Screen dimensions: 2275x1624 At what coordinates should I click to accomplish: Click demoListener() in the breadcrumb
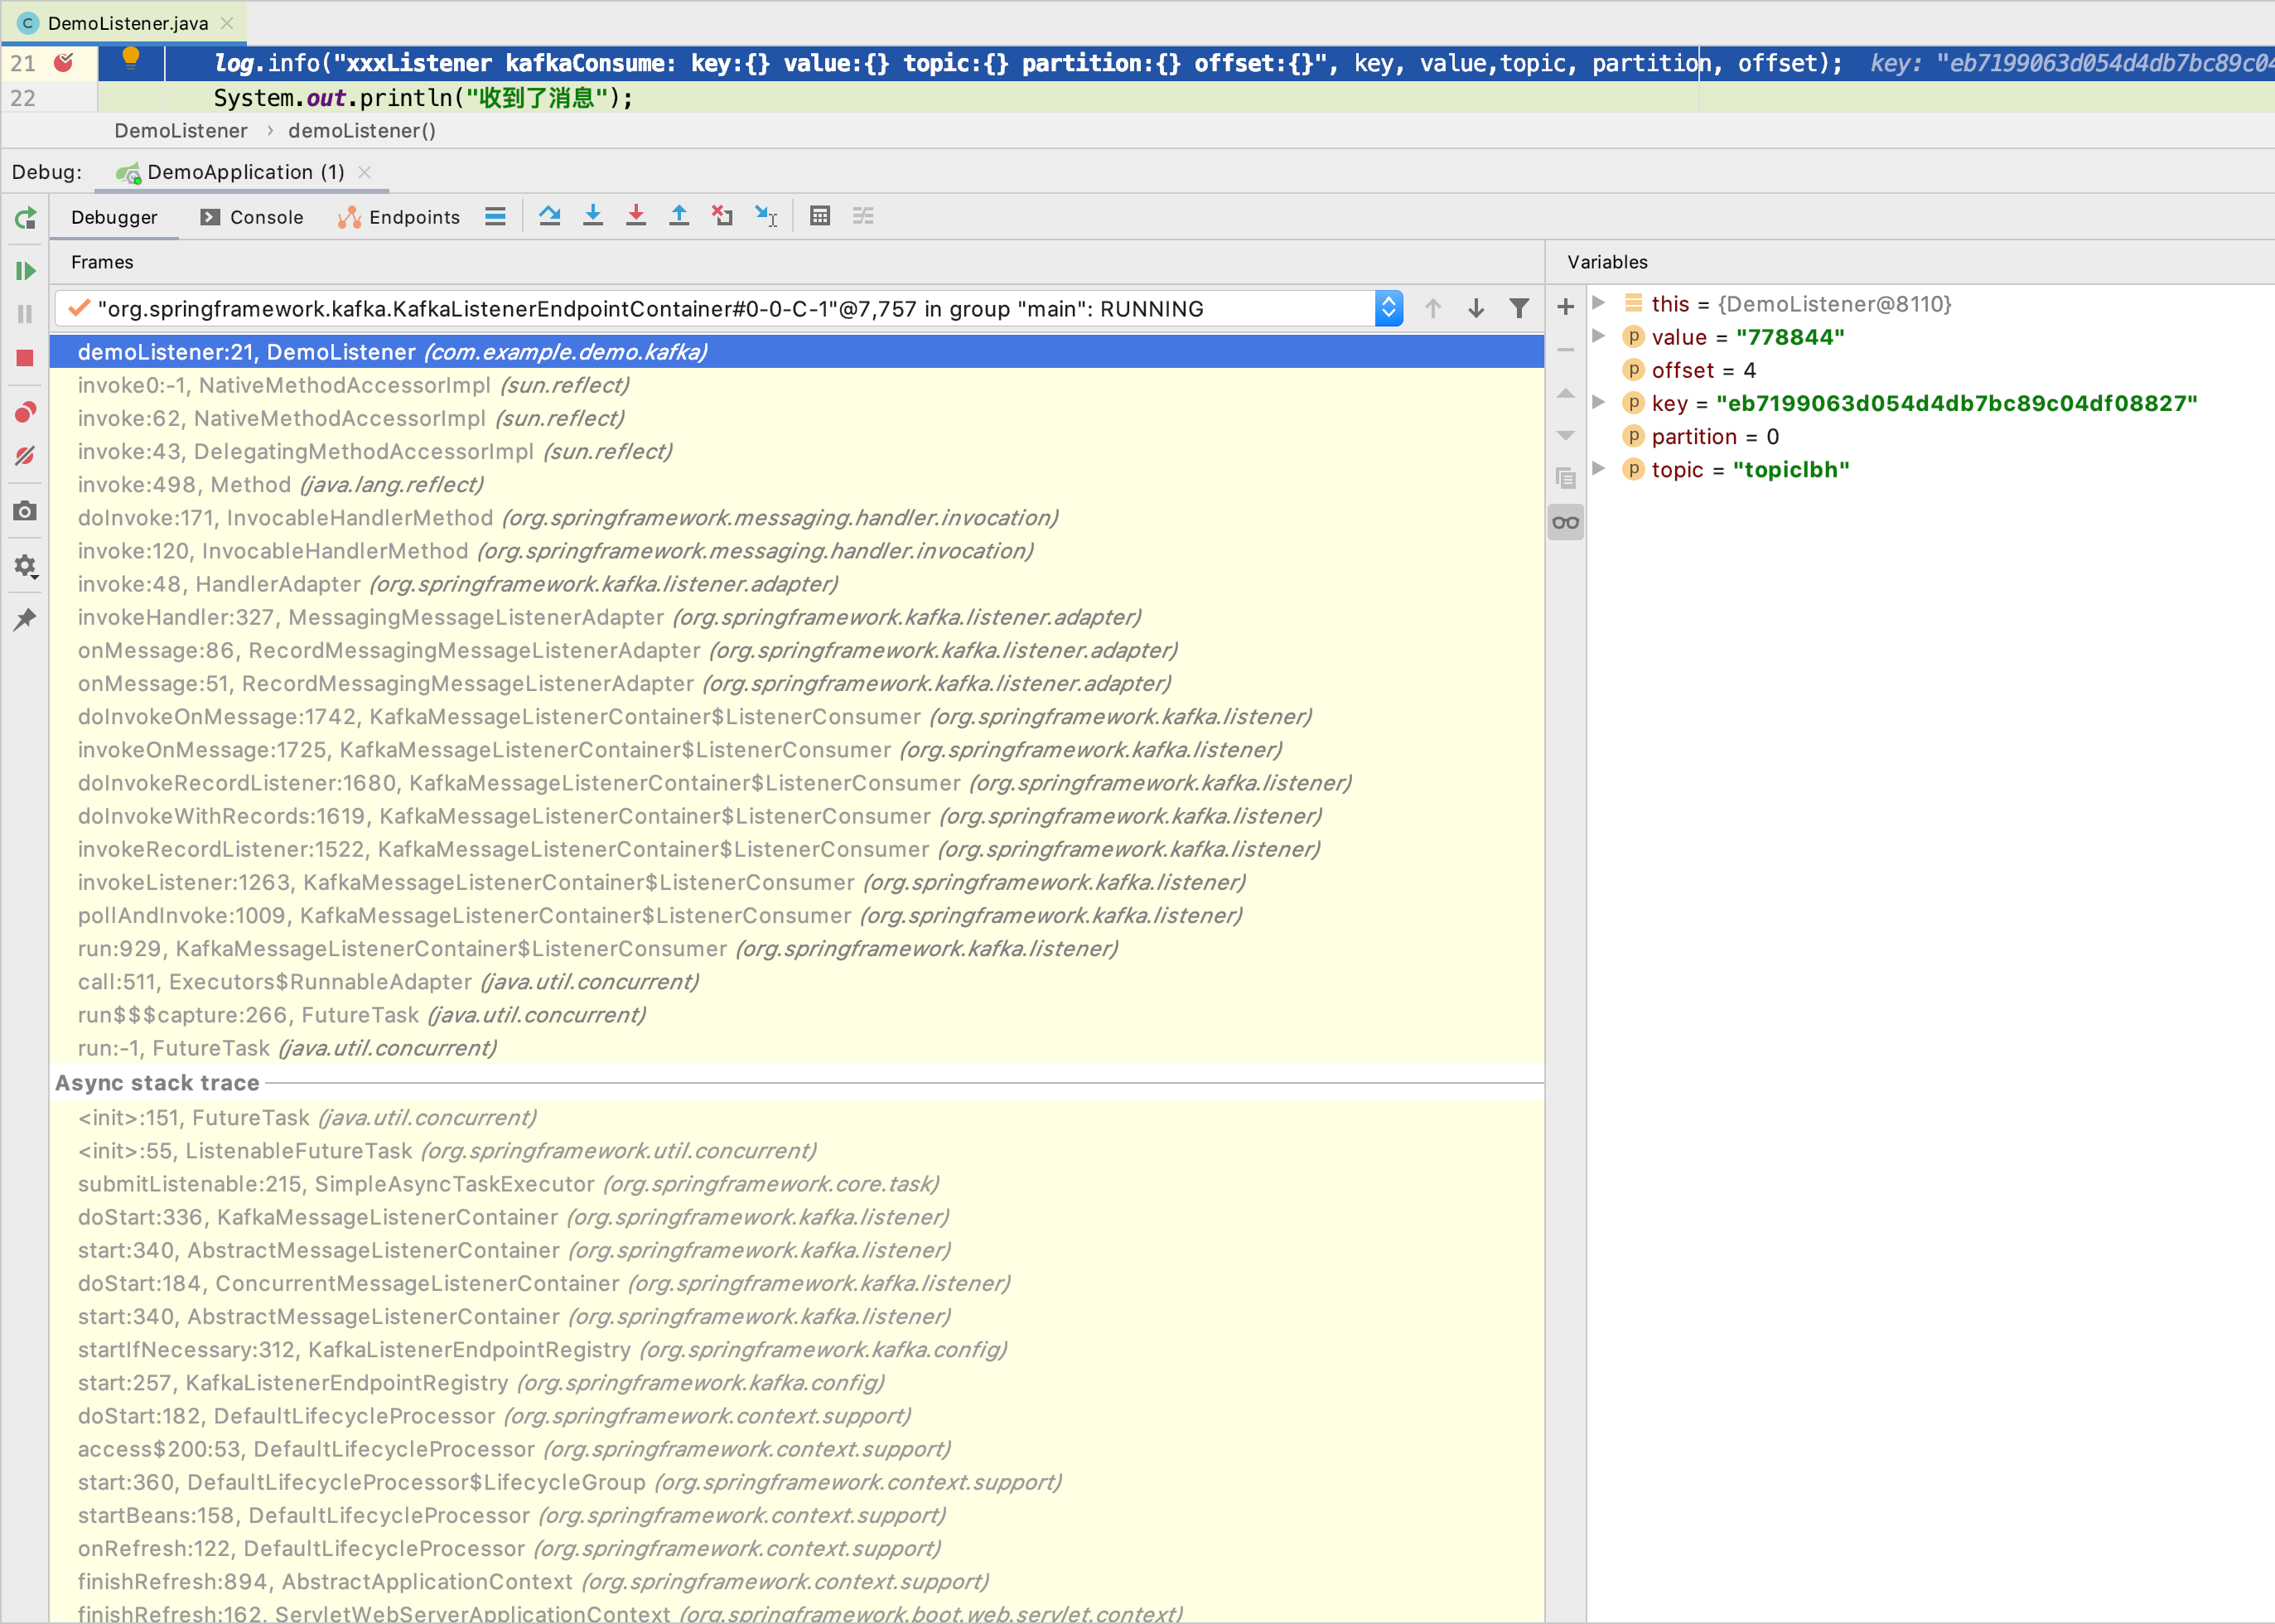[362, 131]
